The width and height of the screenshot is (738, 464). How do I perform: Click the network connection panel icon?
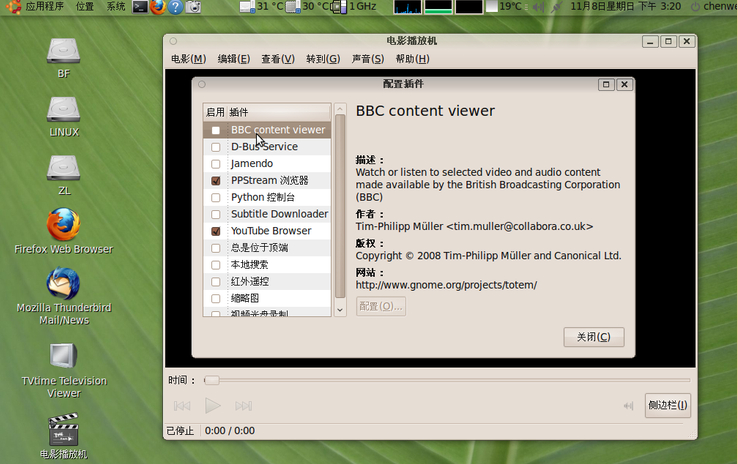(x=556, y=7)
